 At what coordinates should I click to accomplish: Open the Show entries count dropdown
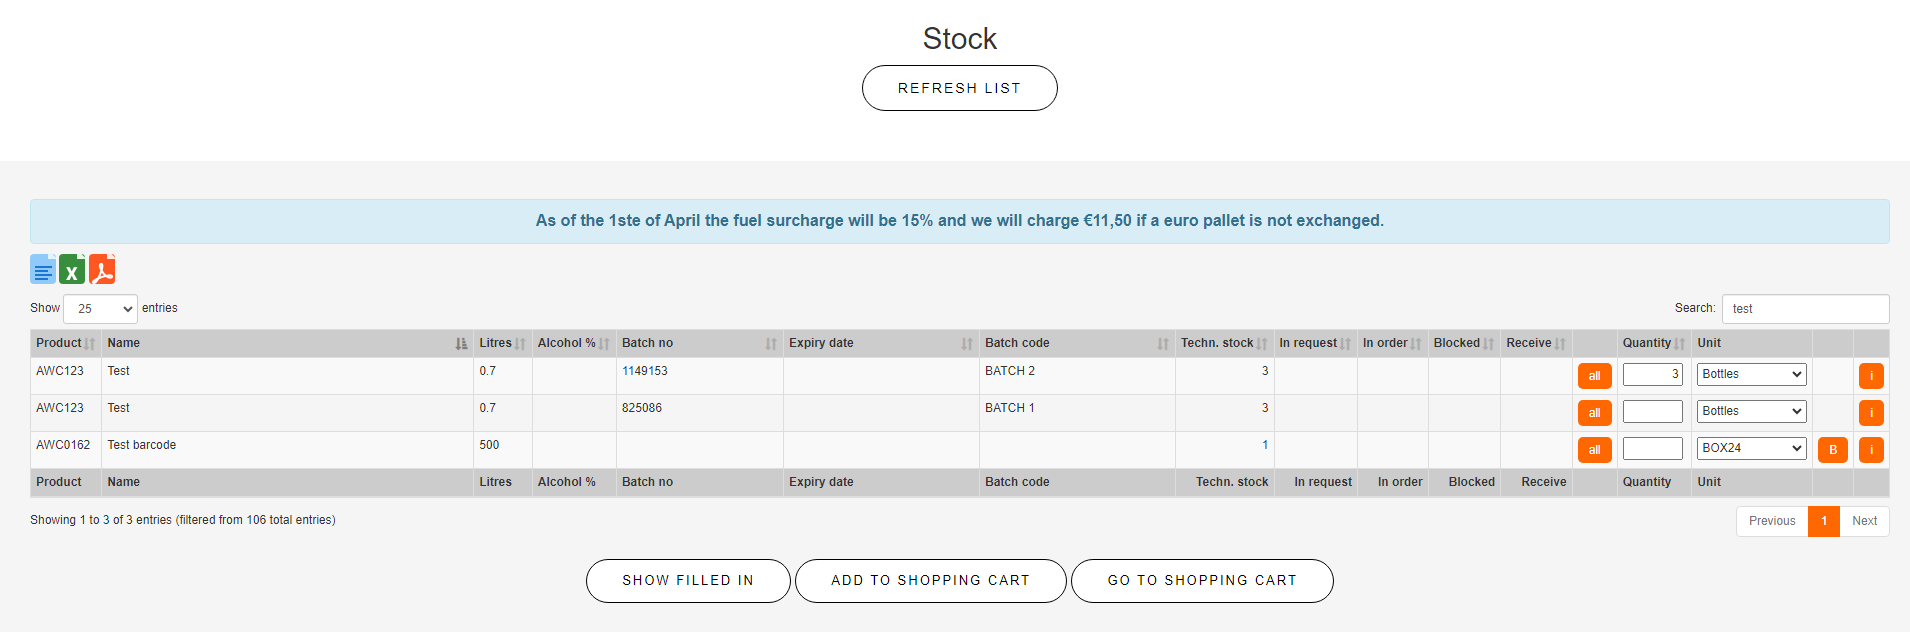pyautogui.click(x=100, y=309)
